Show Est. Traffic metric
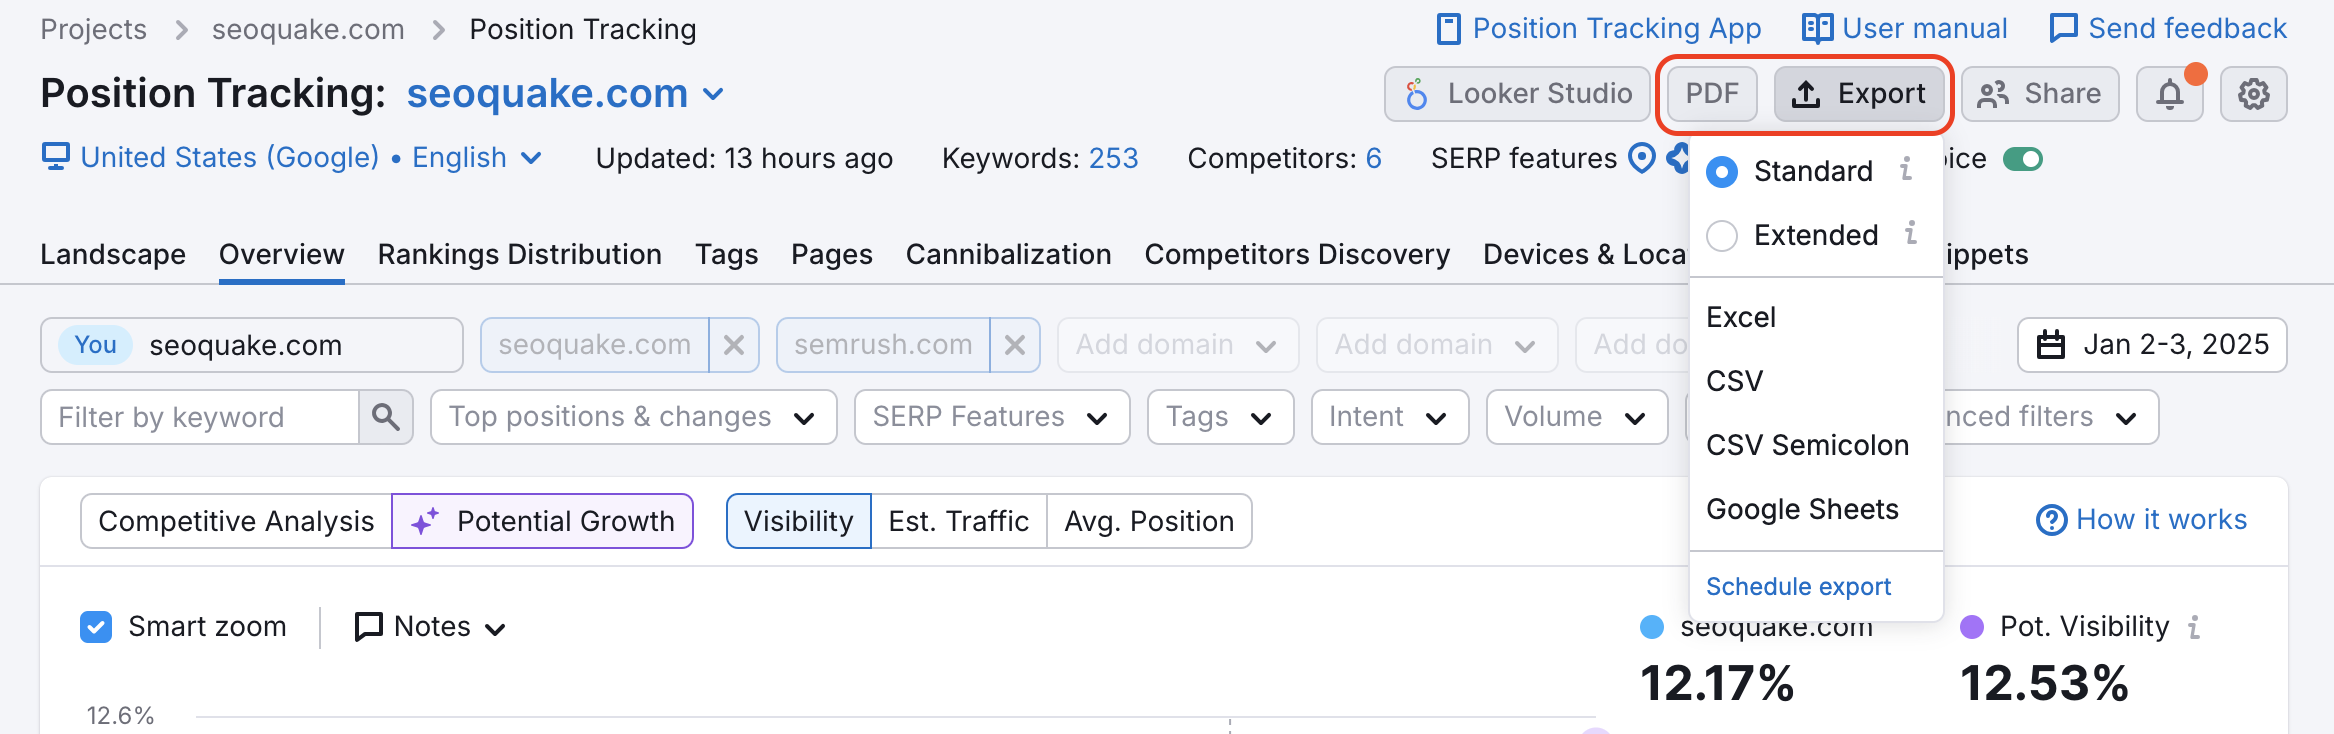Image resolution: width=2334 pixels, height=734 pixels. 959,521
